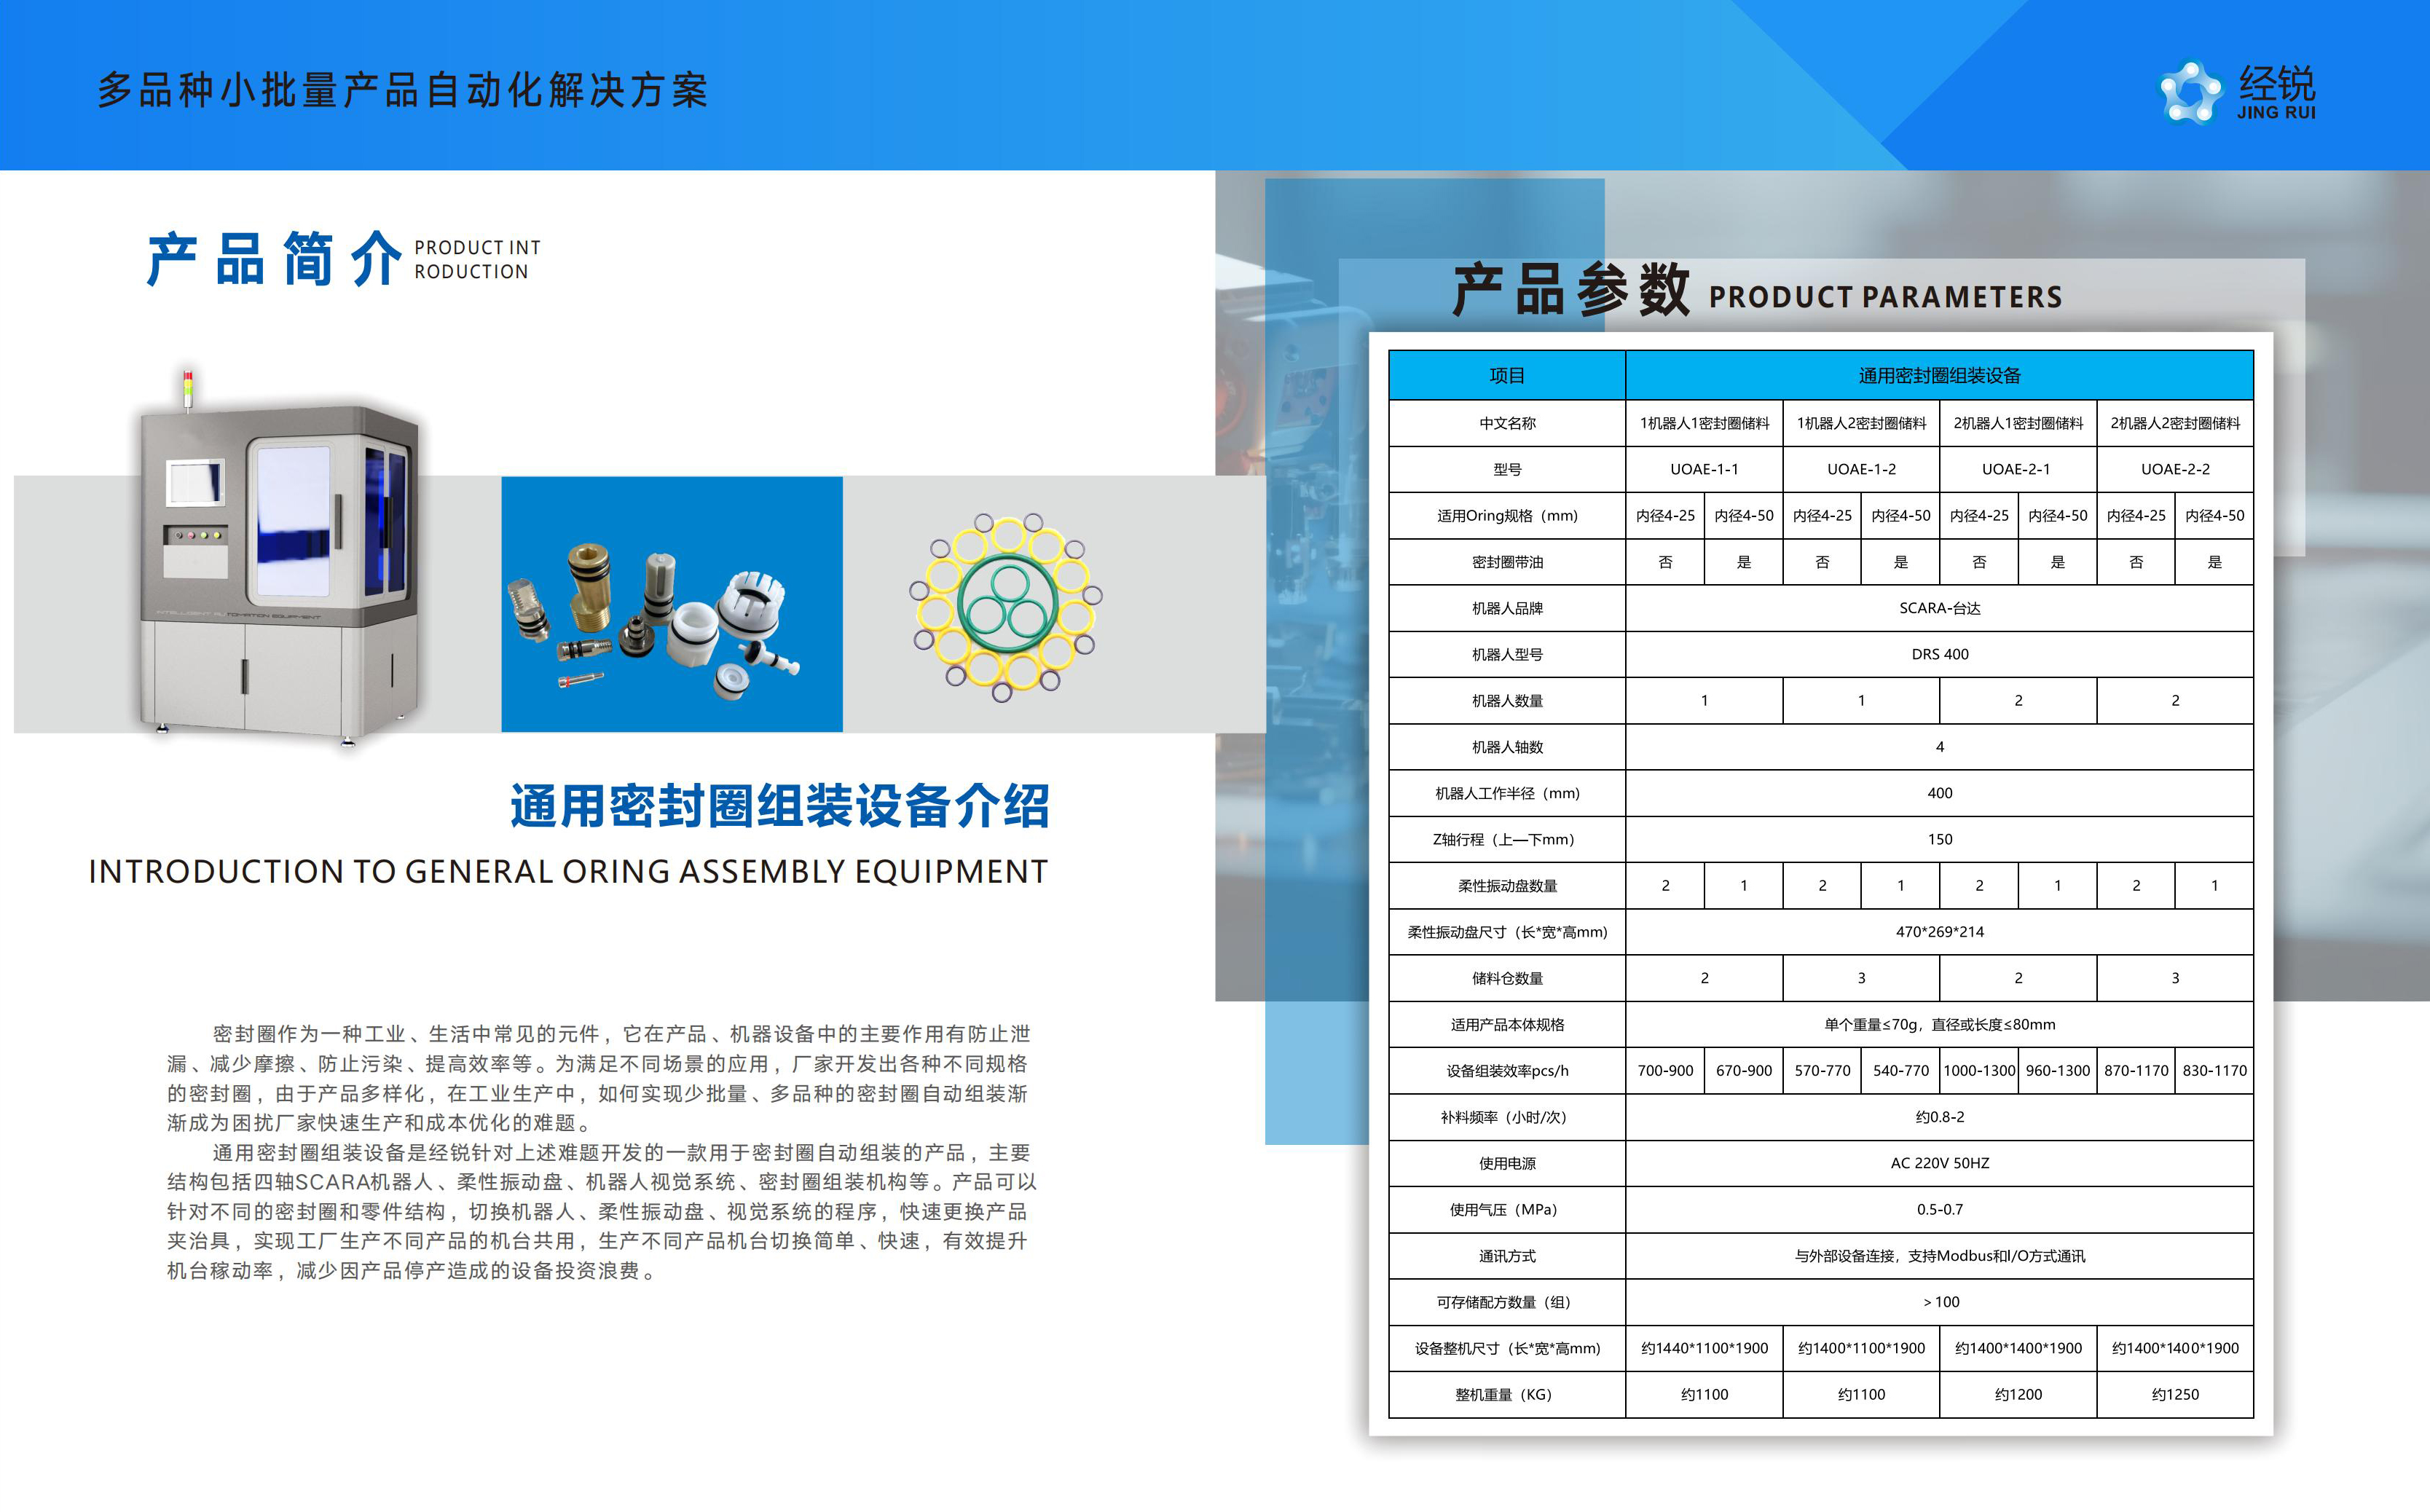Click the row label 柔性振动盘数量

point(1507,886)
